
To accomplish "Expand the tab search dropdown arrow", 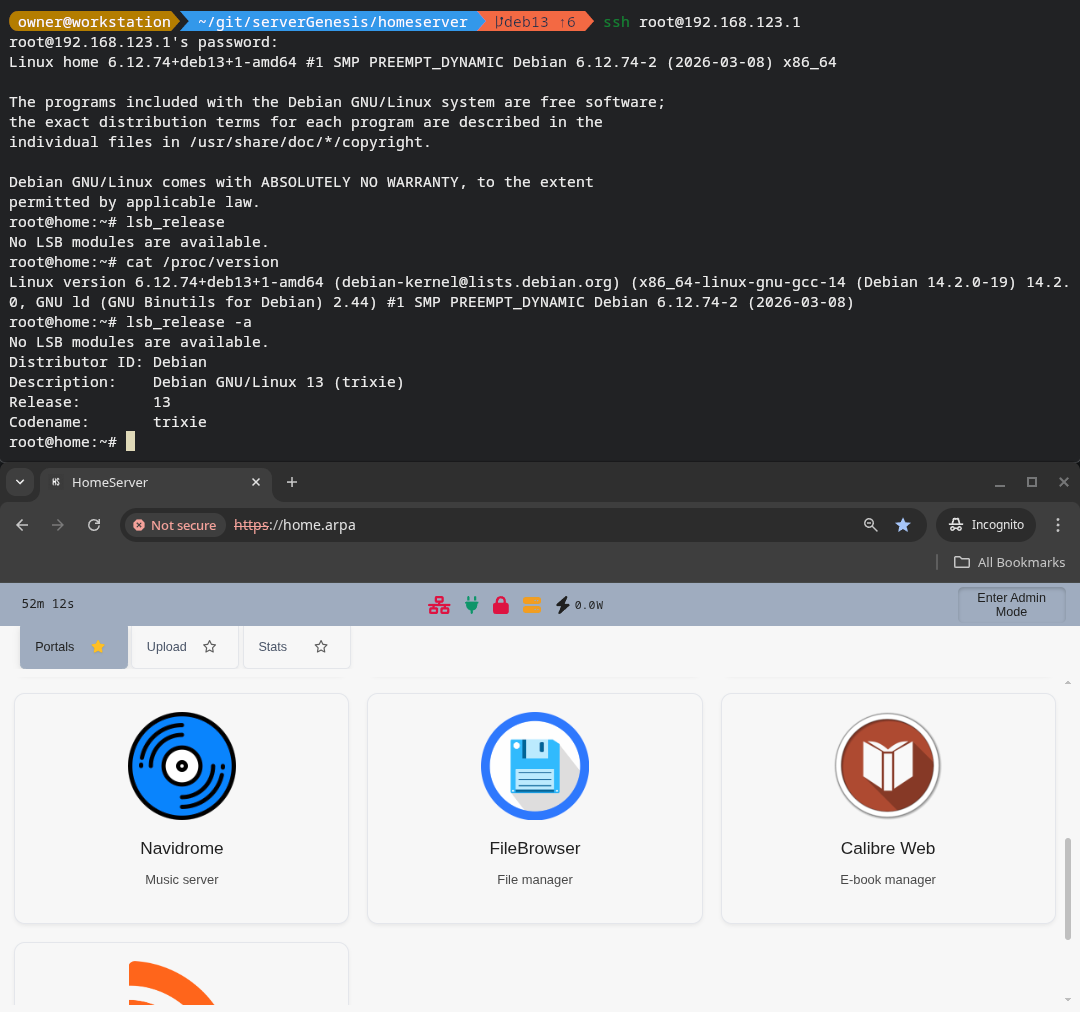I will coord(20,482).
